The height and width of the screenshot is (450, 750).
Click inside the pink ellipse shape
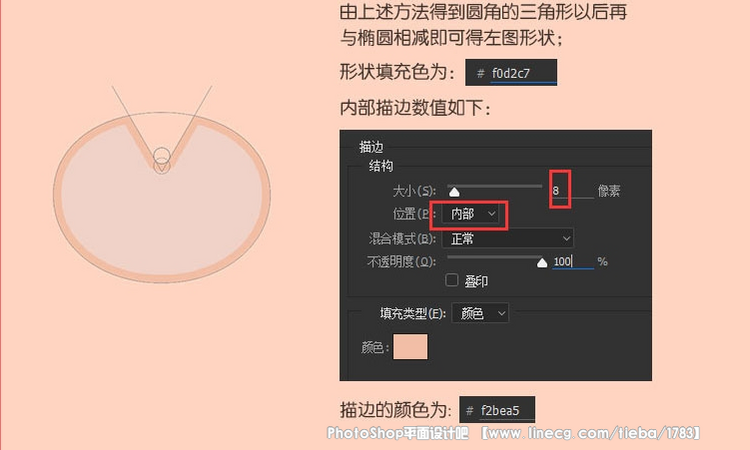(162, 215)
